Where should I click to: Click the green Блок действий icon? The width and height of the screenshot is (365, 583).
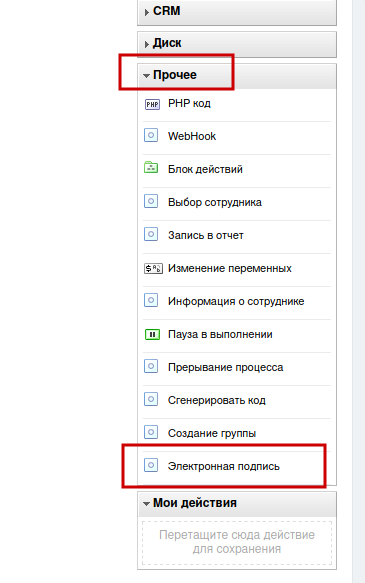151,168
